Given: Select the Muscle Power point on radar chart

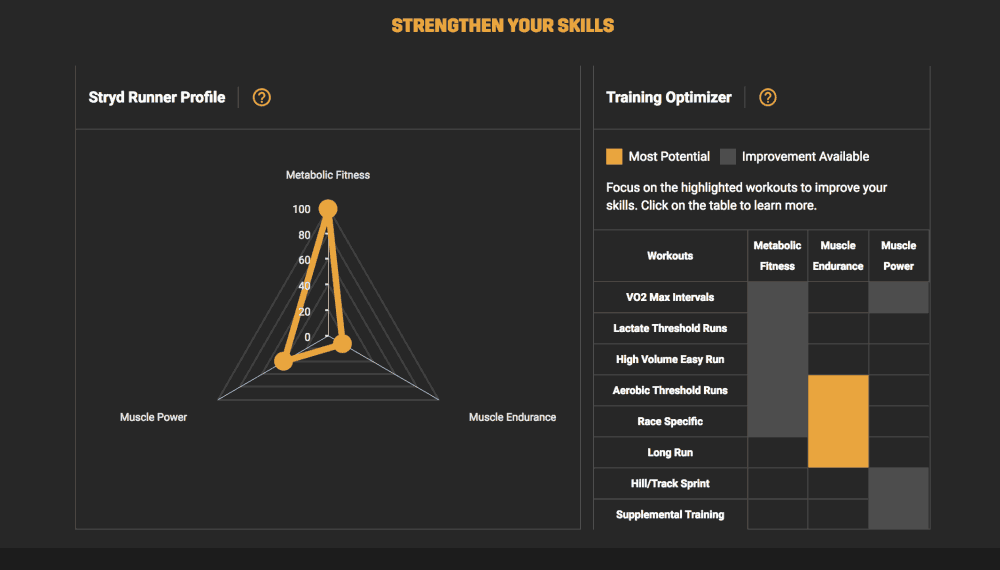Looking at the screenshot, I should 283,362.
